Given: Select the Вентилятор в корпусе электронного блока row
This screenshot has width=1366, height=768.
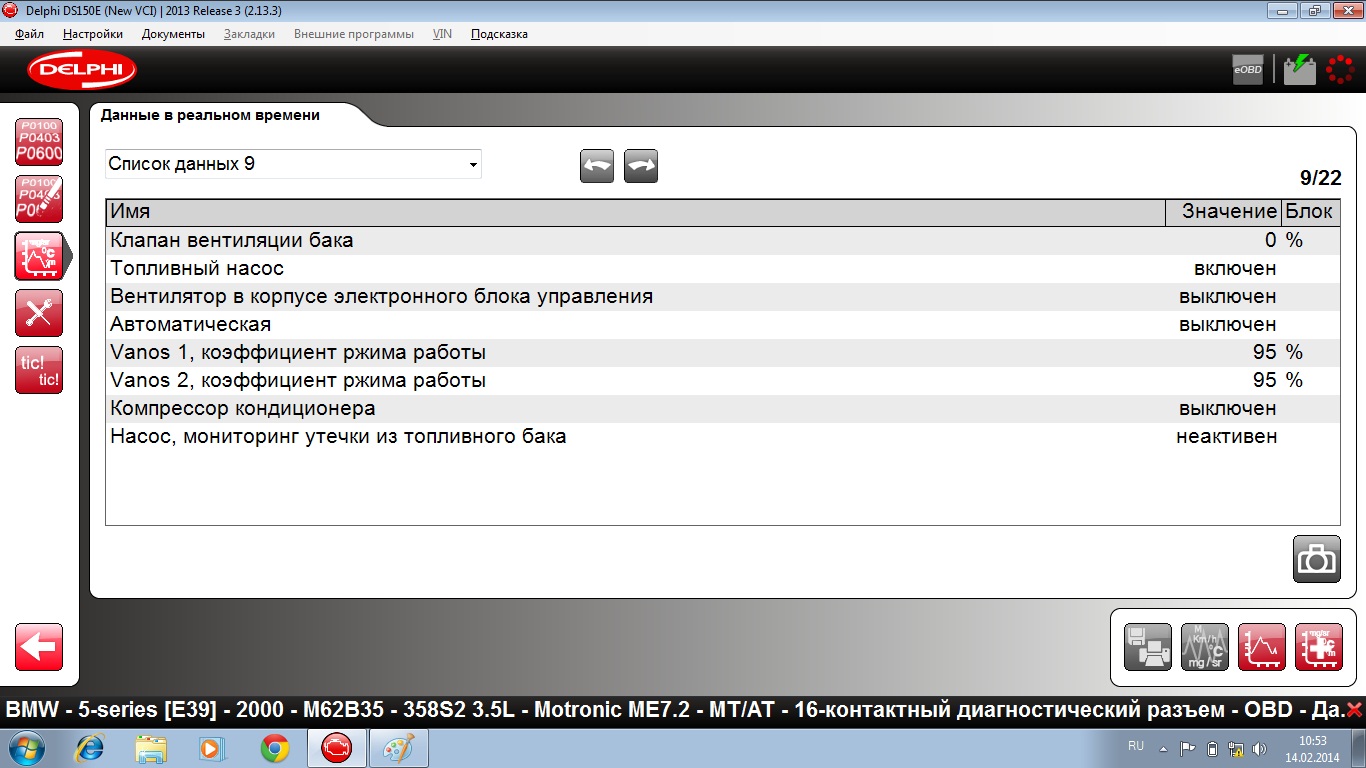Looking at the screenshot, I should tap(722, 296).
